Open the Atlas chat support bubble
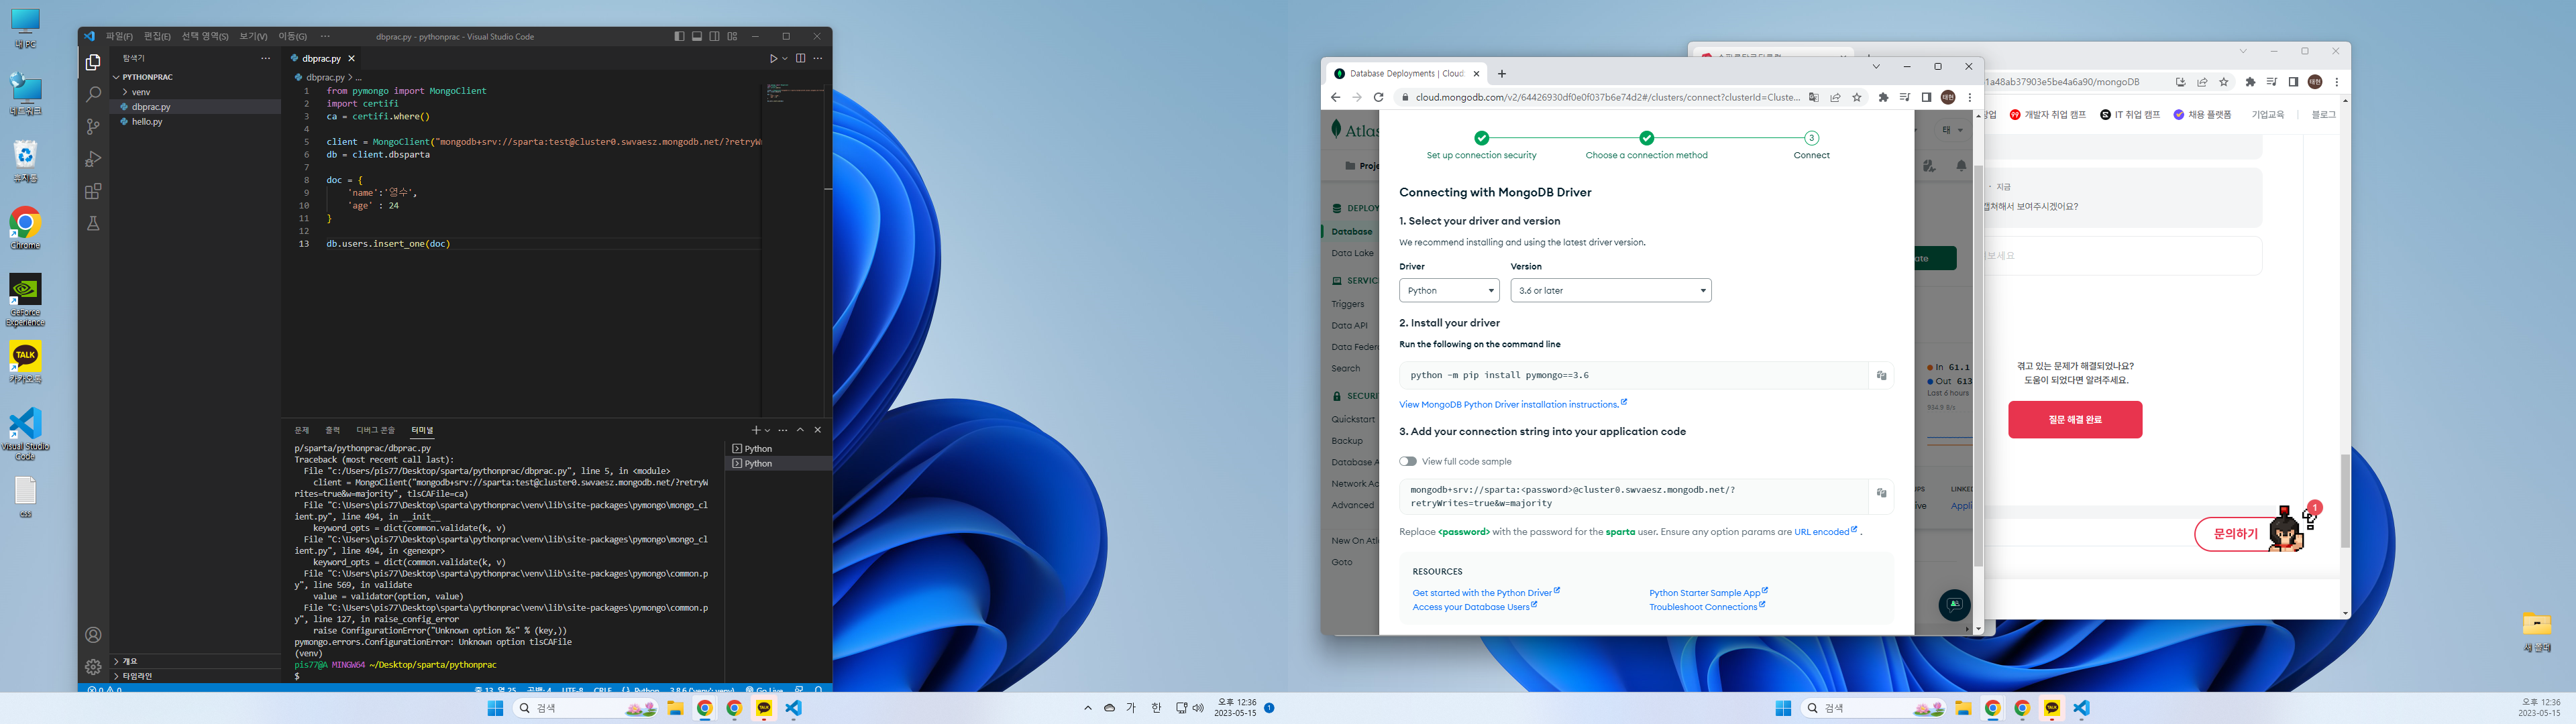The width and height of the screenshot is (2576, 724). [1954, 604]
